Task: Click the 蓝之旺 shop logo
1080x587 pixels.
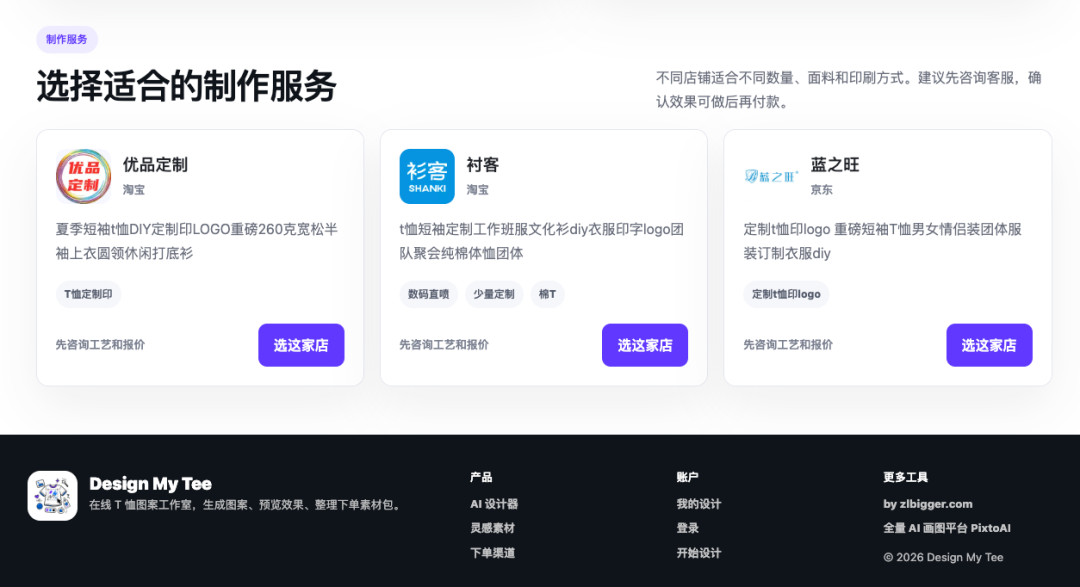Action: [771, 176]
